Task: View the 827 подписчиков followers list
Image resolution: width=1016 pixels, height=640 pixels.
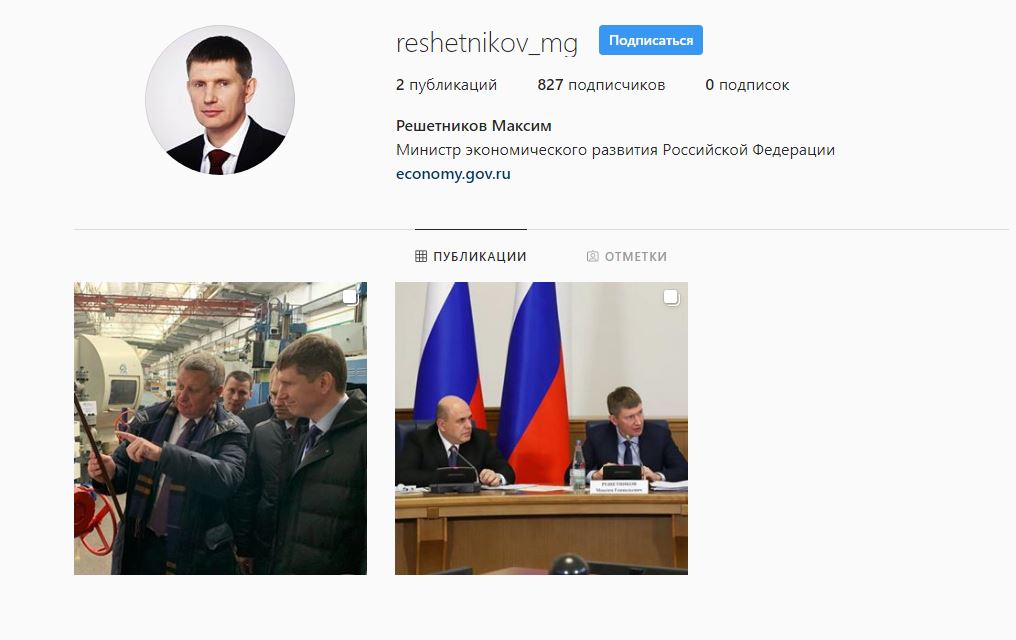Action: [601, 85]
